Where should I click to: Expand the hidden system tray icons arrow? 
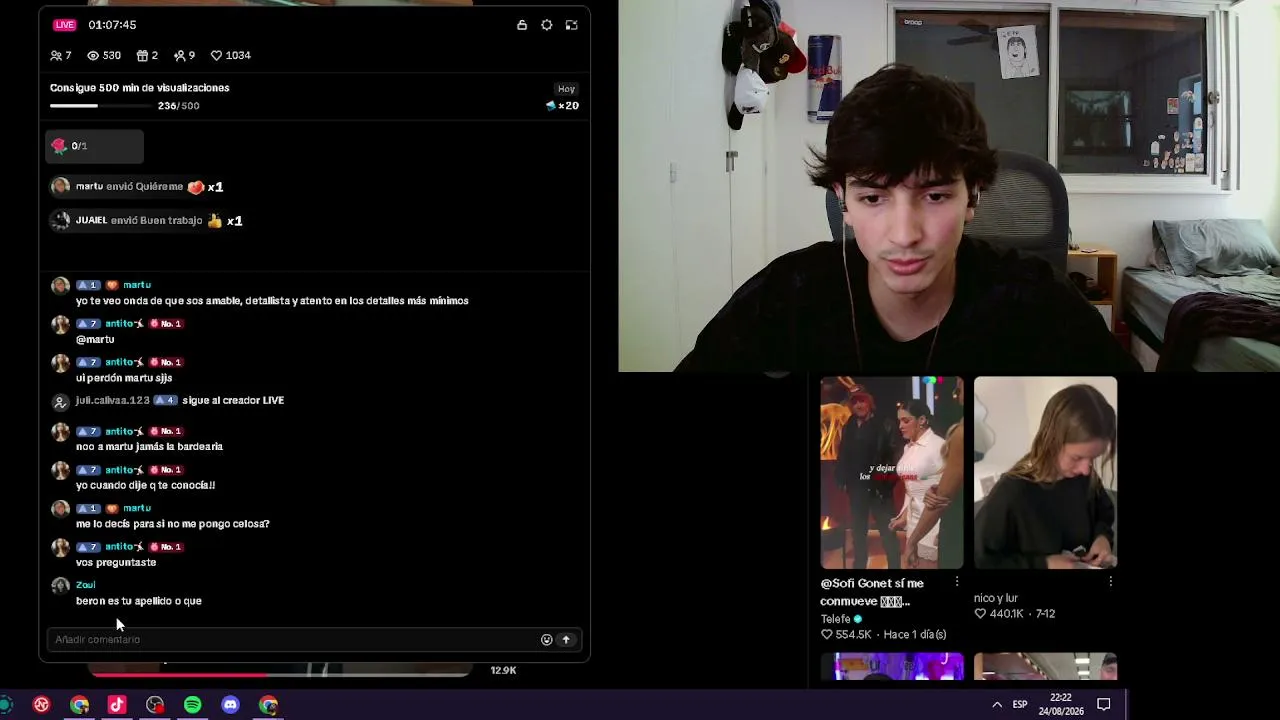click(997, 705)
